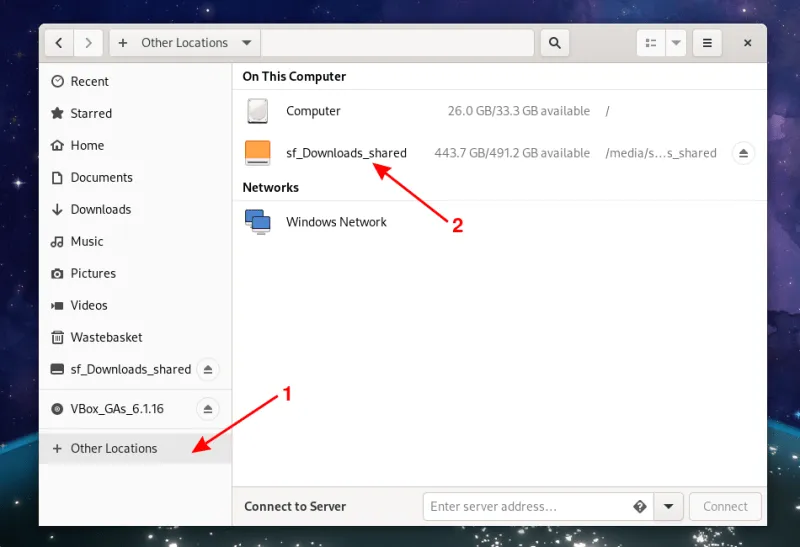This screenshot has height=547, width=800.
Task: Expand the server address history dropdown
Action: coord(668,507)
